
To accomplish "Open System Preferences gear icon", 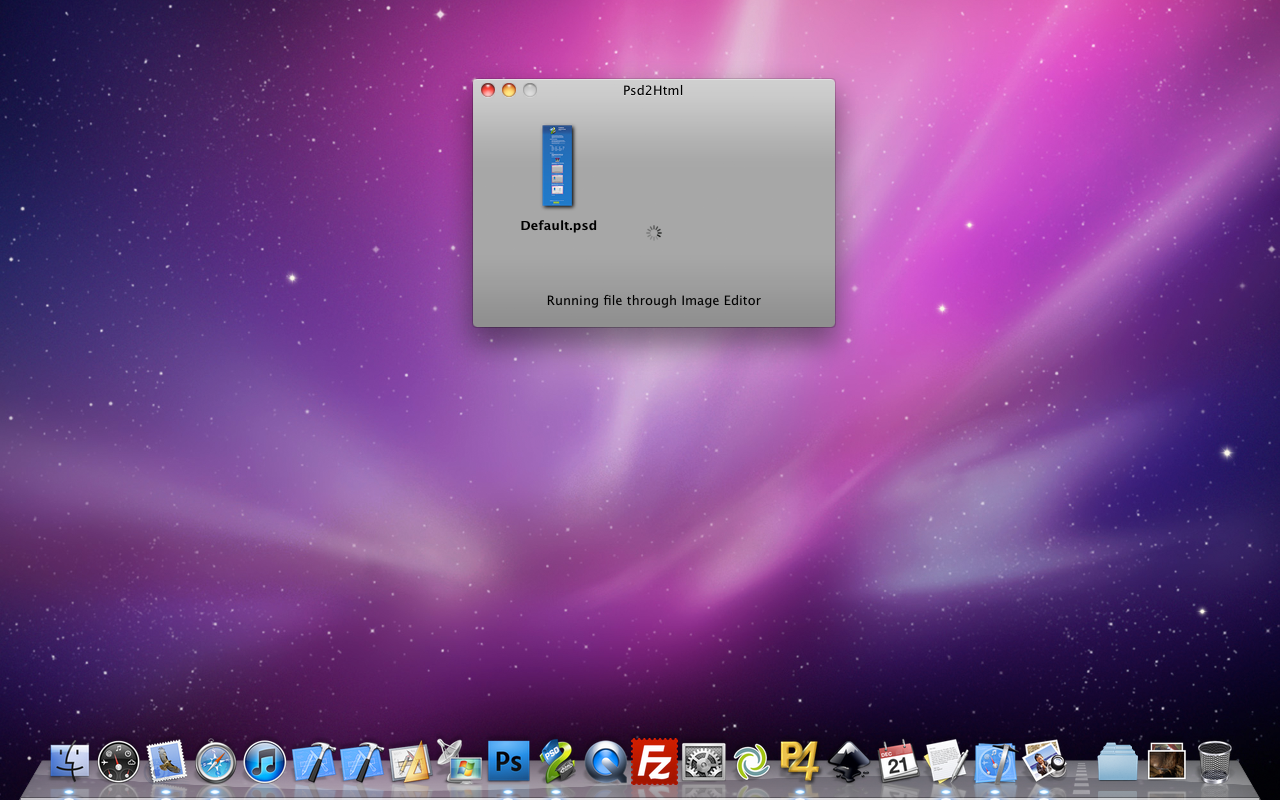I will (x=703, y=762).
